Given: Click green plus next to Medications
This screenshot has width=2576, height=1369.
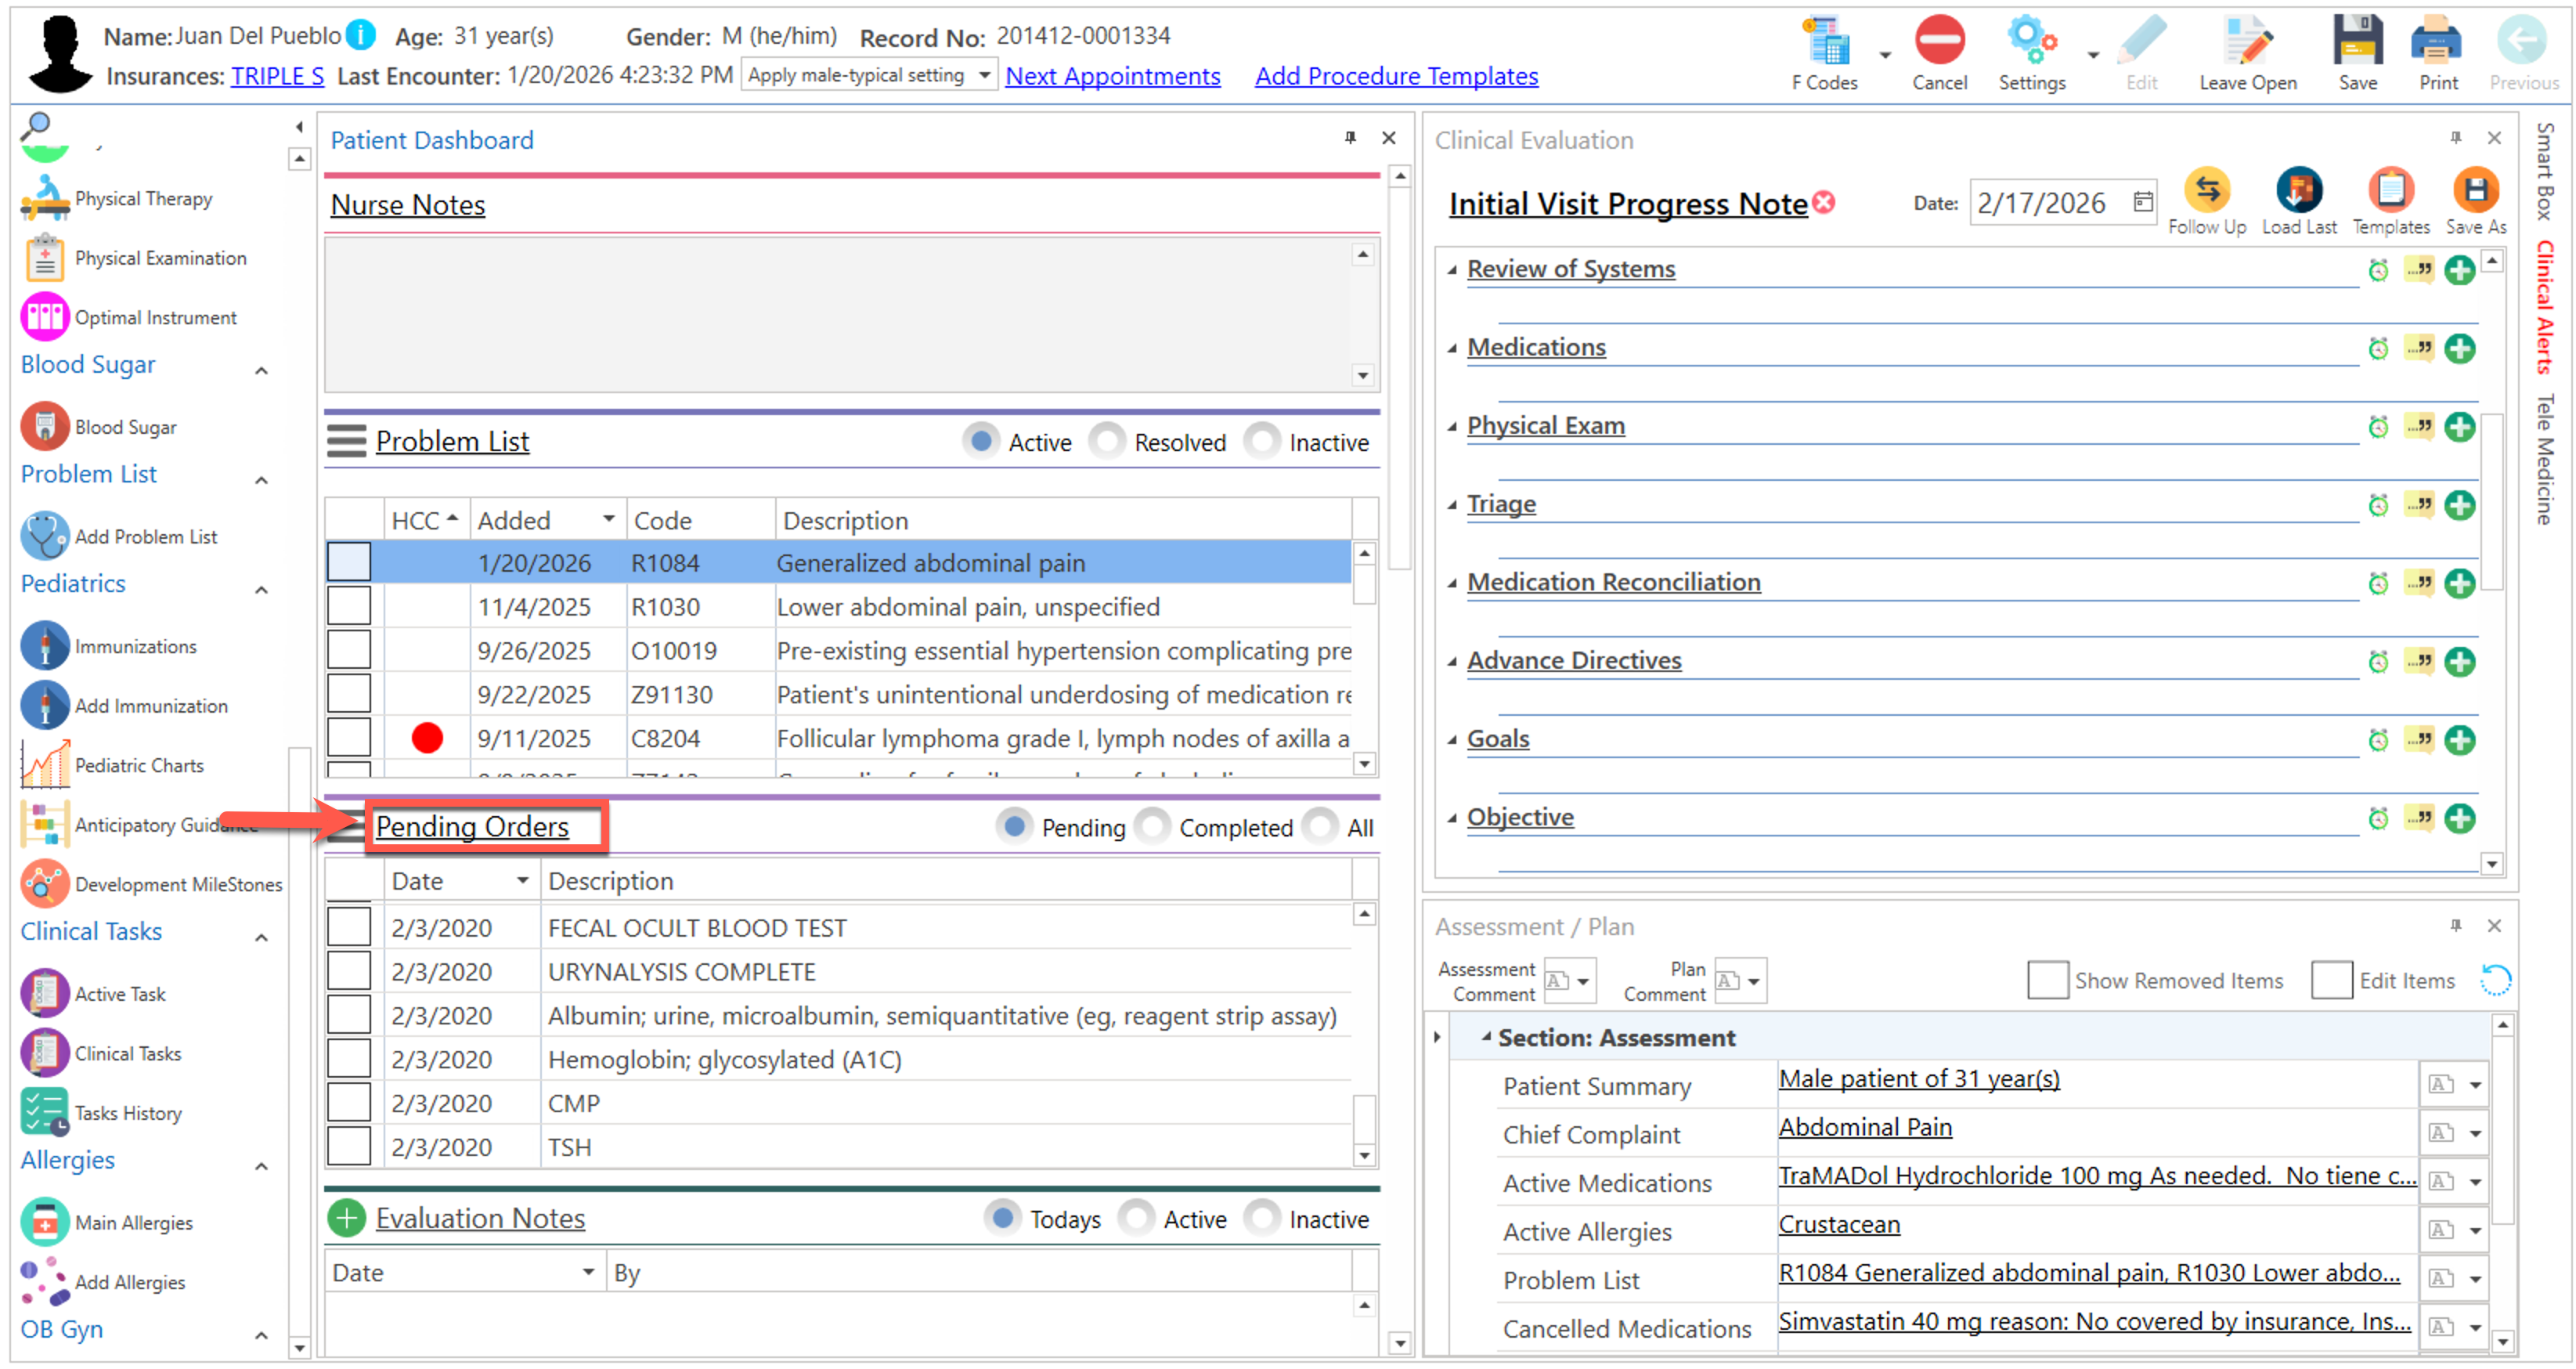Looking at the screenshot, I should pyautogui.click(x=2459, y=349).
